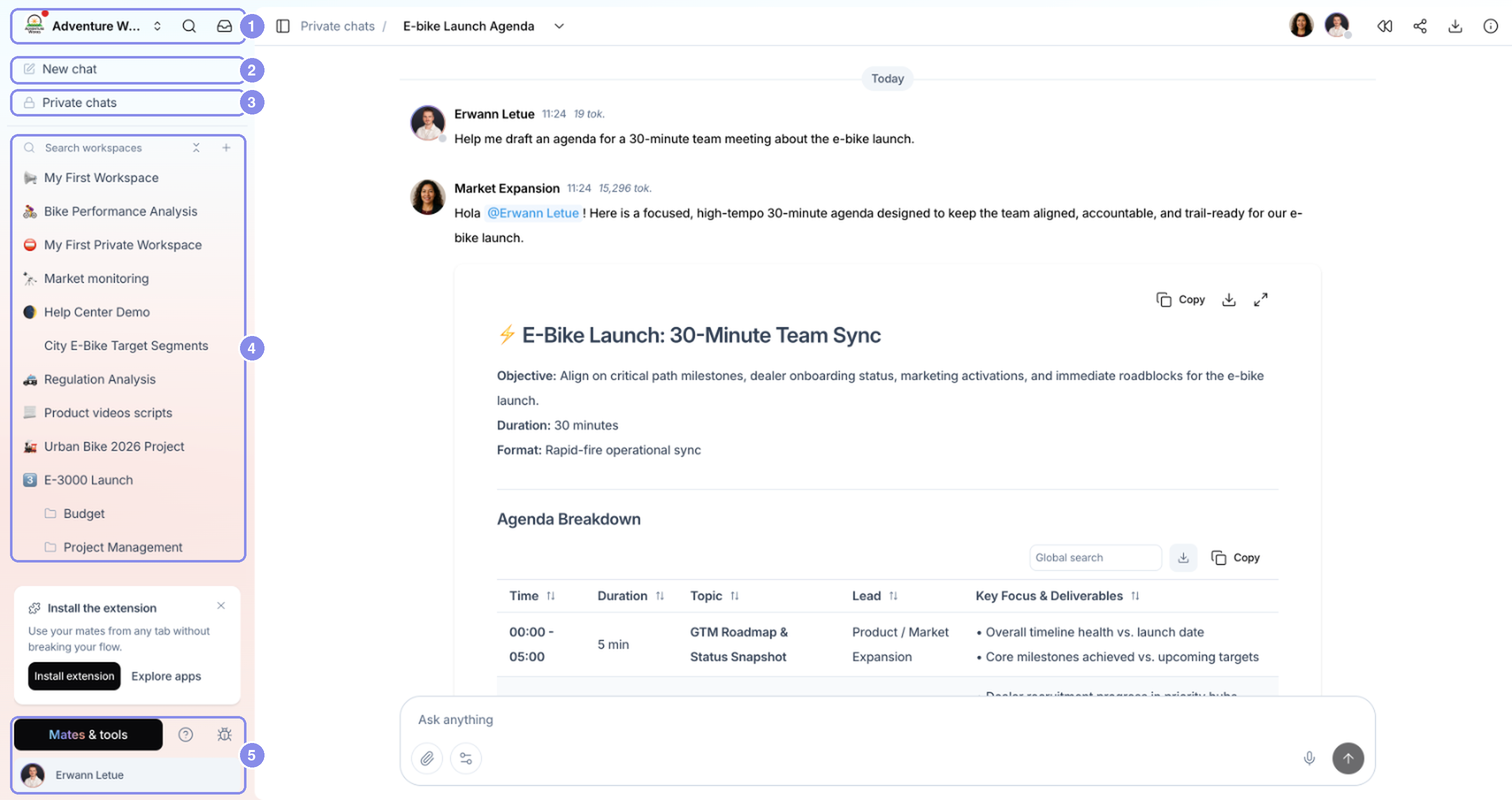The height and width of the screenshot is (800, 1512).
Task: Click the bug report icon
Action: point(224,735)
